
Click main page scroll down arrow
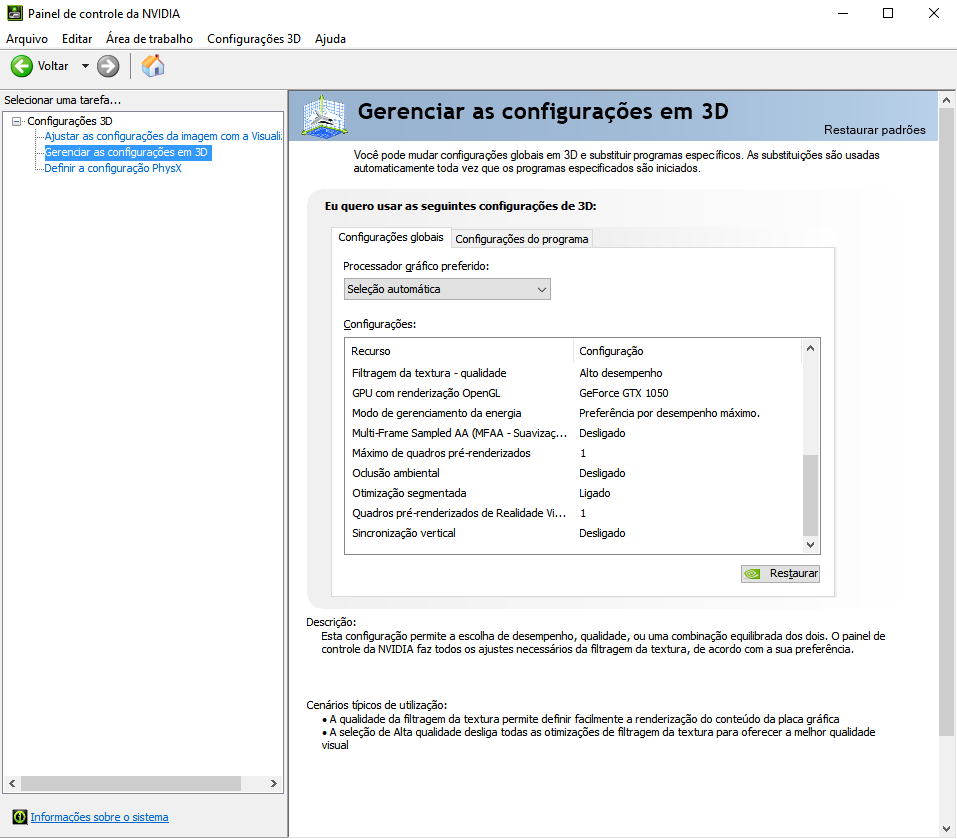click(946, 829)
